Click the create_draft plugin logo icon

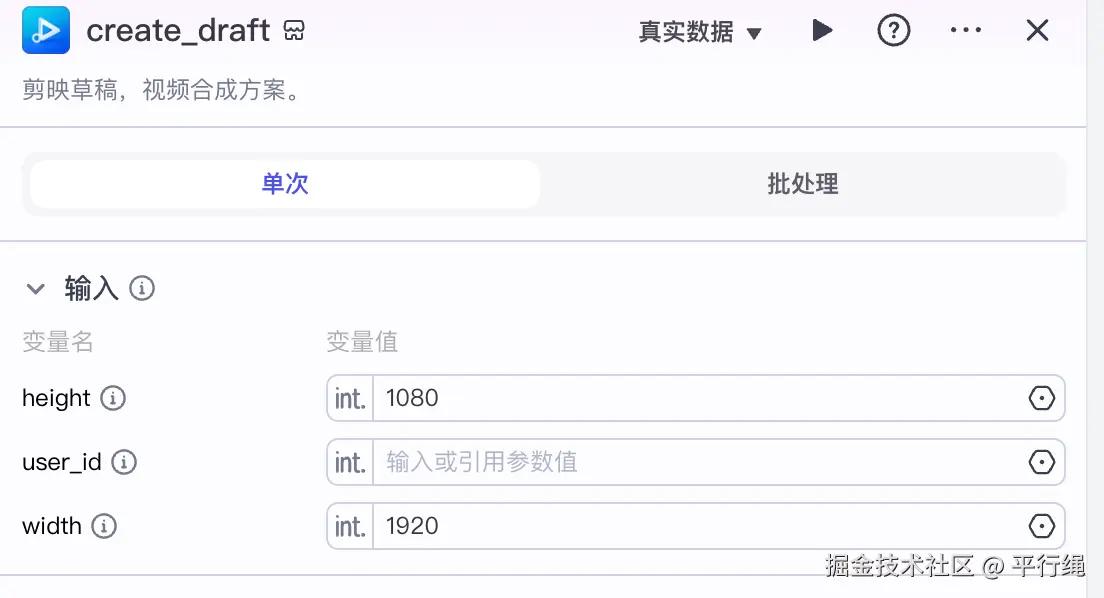46,30
